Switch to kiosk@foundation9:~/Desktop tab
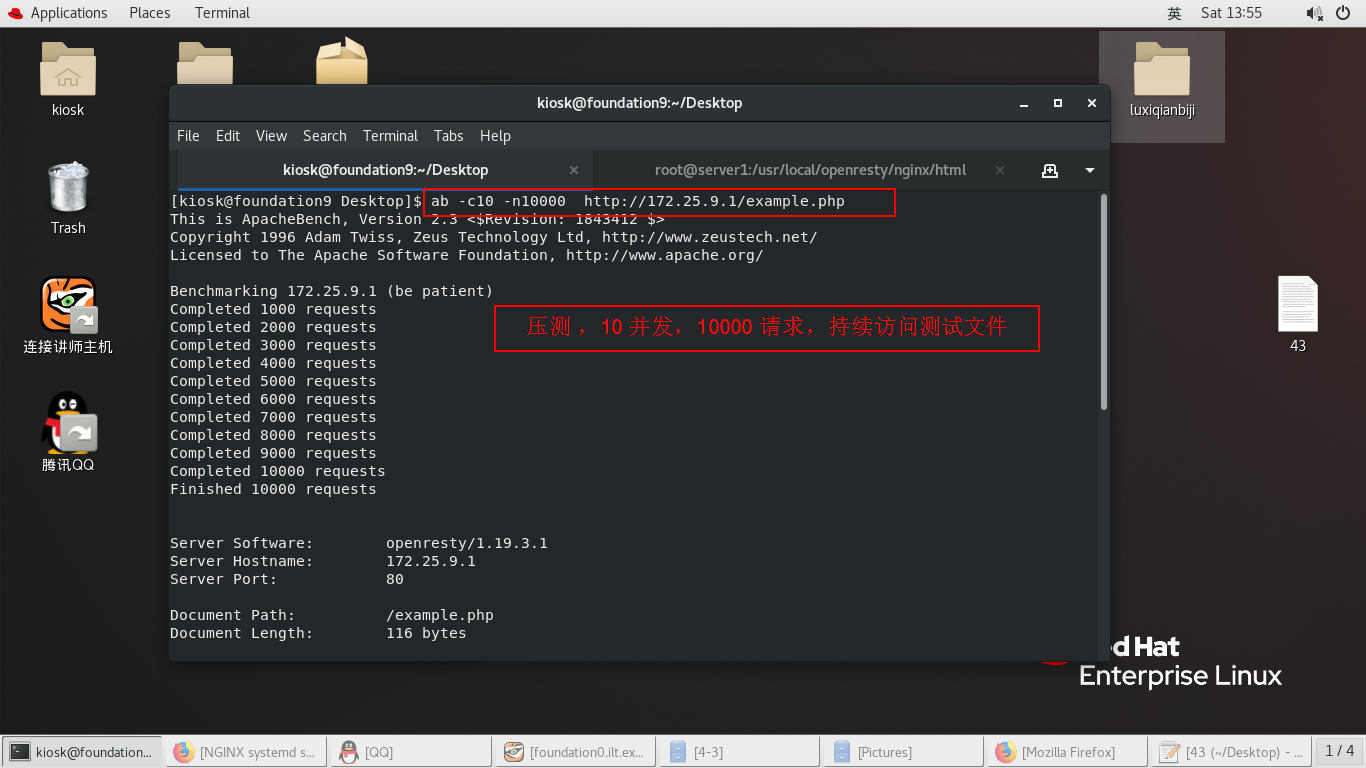1366x768 pixels. (x=385, y=170)
